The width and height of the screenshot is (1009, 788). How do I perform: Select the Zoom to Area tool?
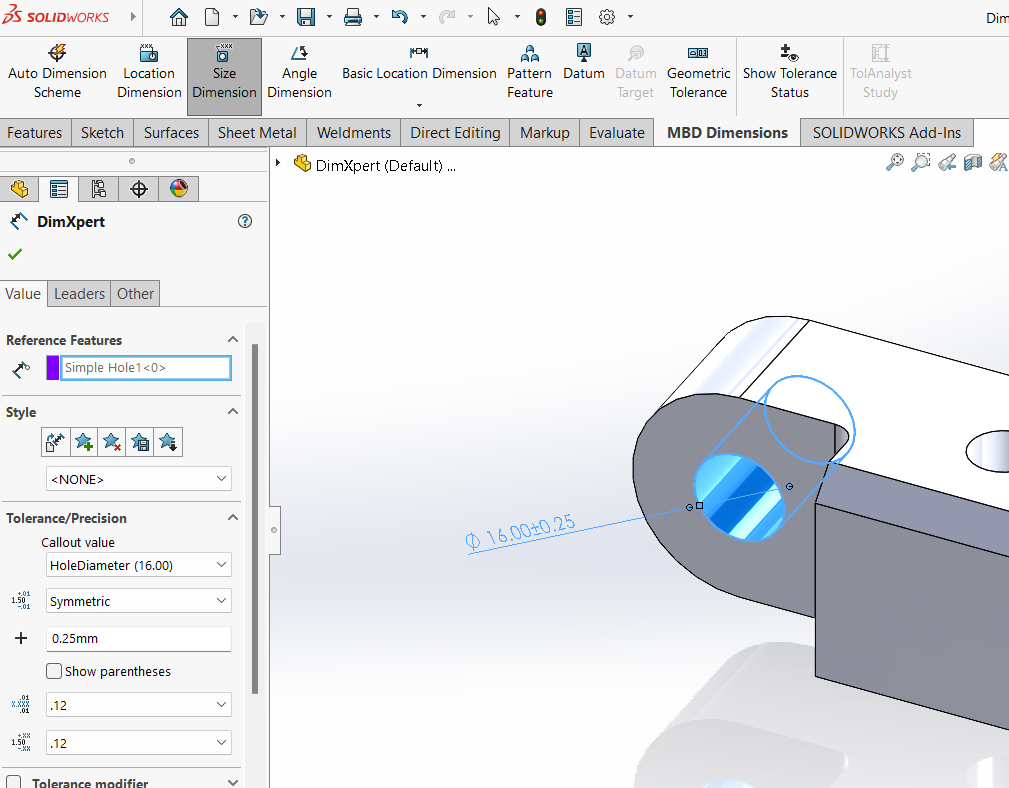pos(921,162)
